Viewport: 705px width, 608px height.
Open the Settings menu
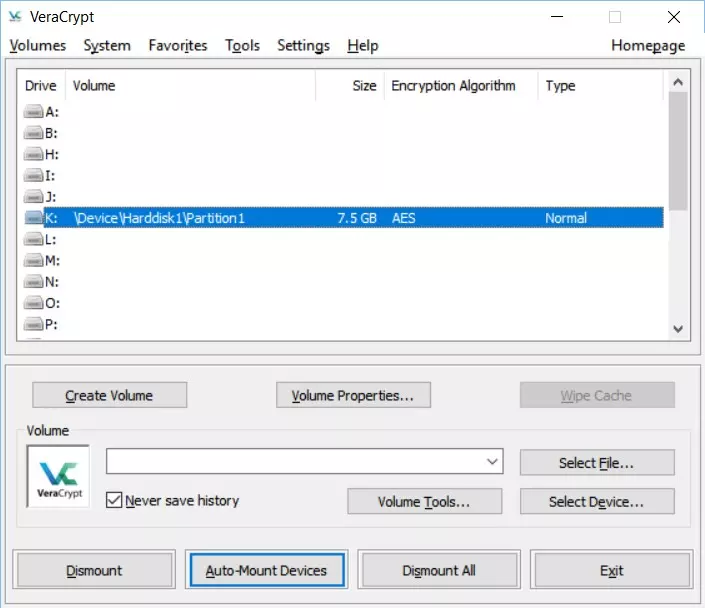303,45
